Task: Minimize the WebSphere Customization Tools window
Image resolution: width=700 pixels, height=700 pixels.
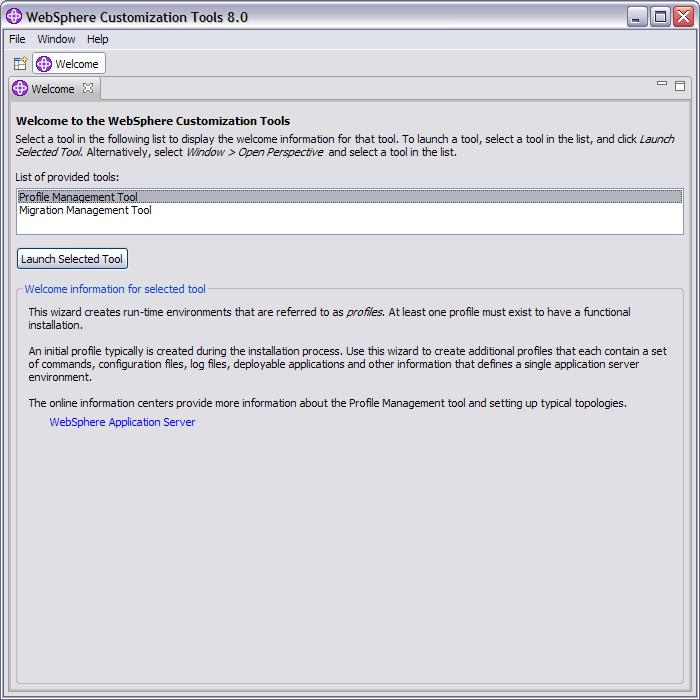Action: (637, 17)
